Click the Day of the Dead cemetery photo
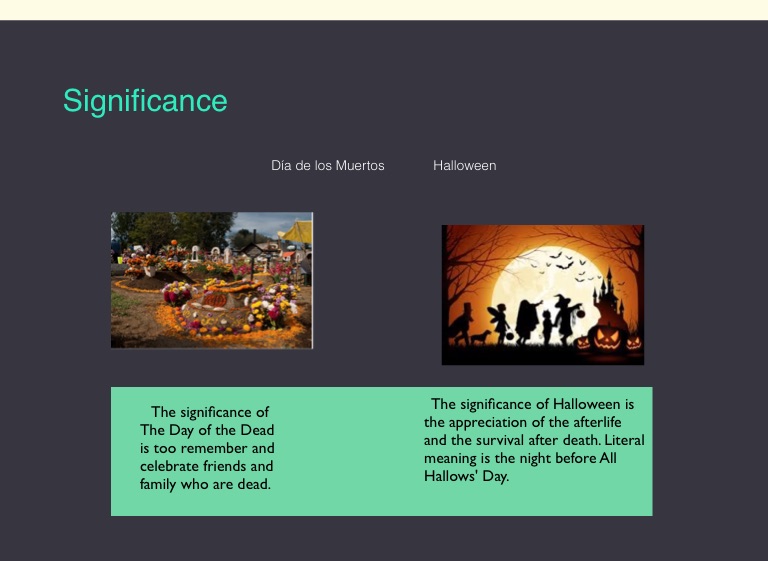Viewport: 768px width, 561px height. coord(211,280)
